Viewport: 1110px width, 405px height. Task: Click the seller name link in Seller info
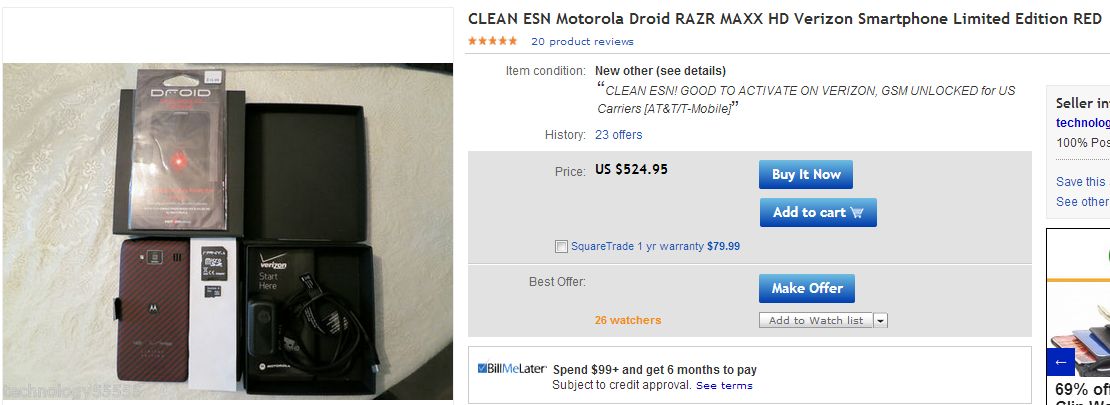1083,123
